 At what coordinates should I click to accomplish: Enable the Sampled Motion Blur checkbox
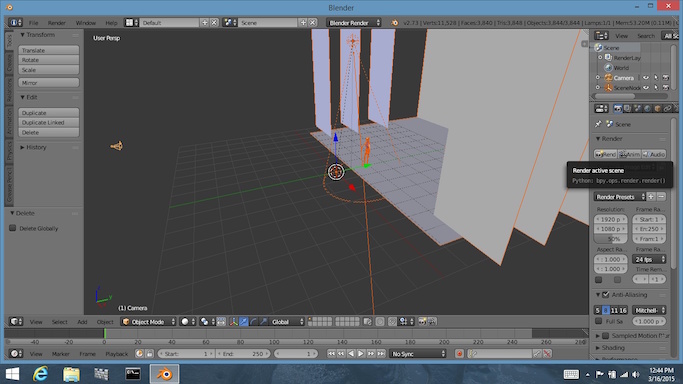(605, 336)
